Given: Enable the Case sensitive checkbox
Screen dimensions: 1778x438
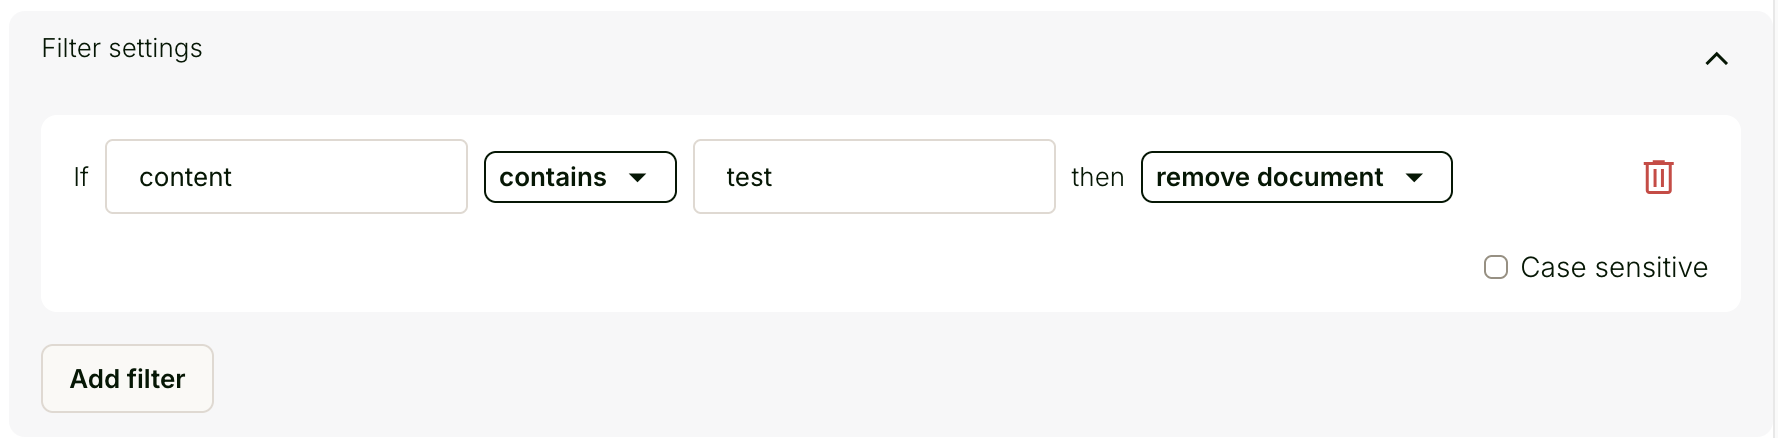Looking at the screenshot, I should 1496,267.
